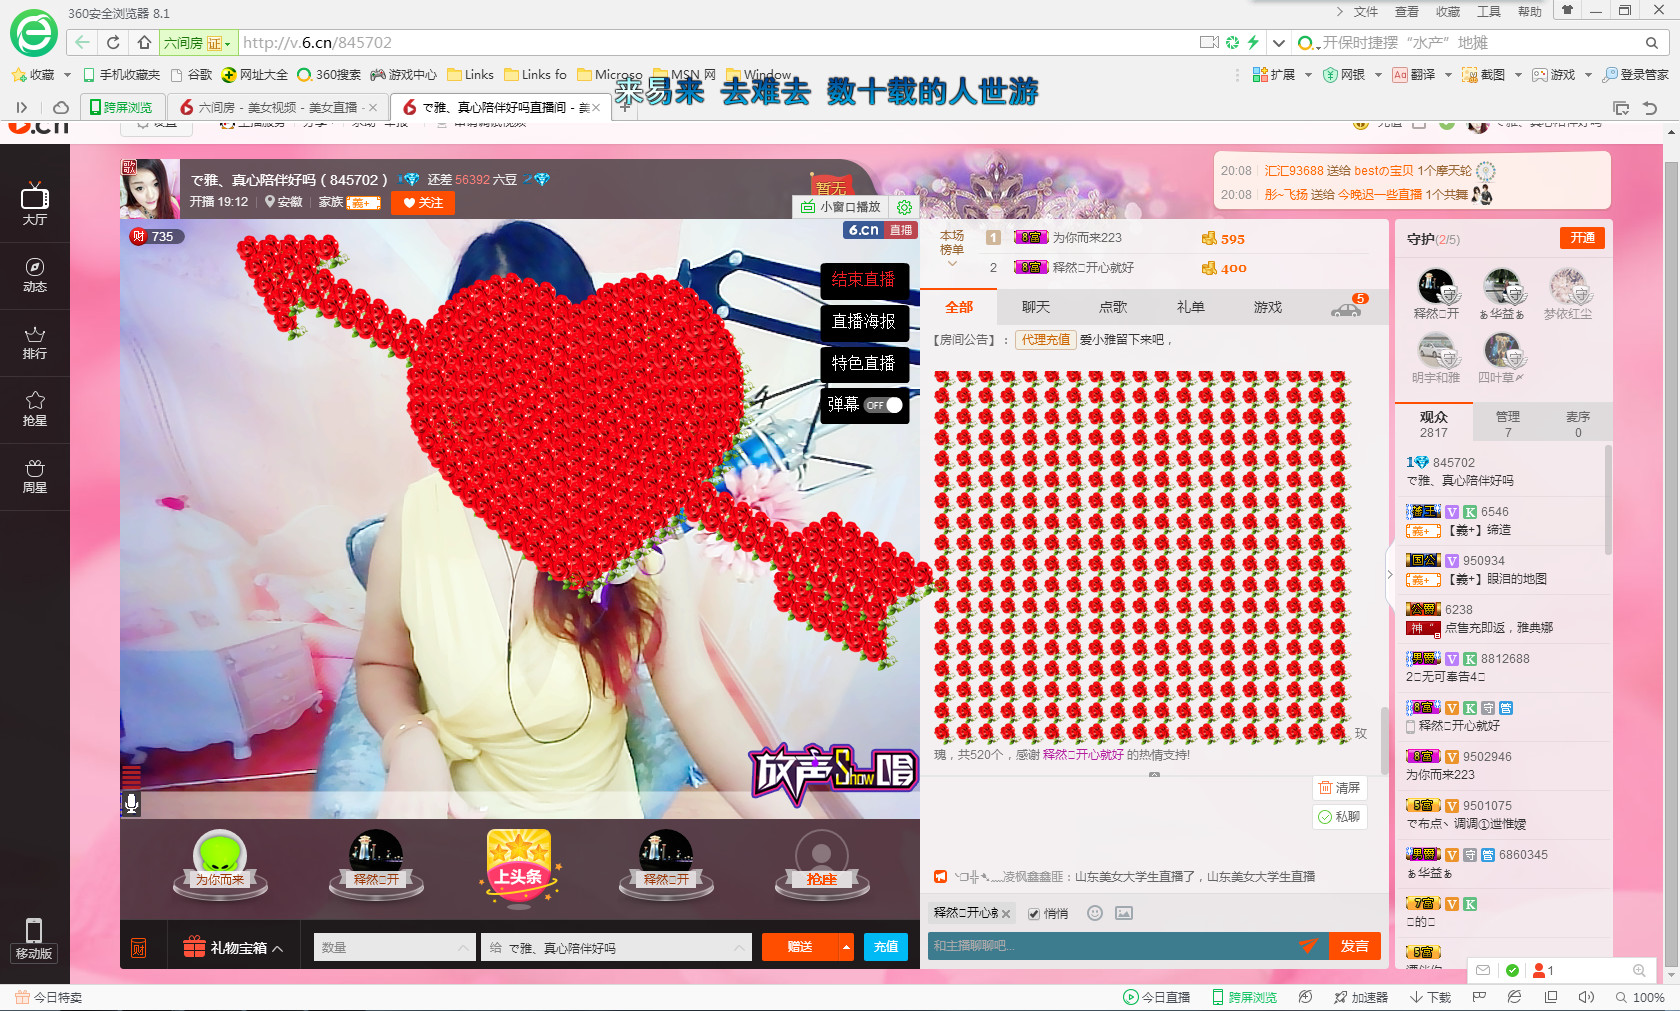Close the 释然こ开心 chat target tag

(x=1006, y=914)
